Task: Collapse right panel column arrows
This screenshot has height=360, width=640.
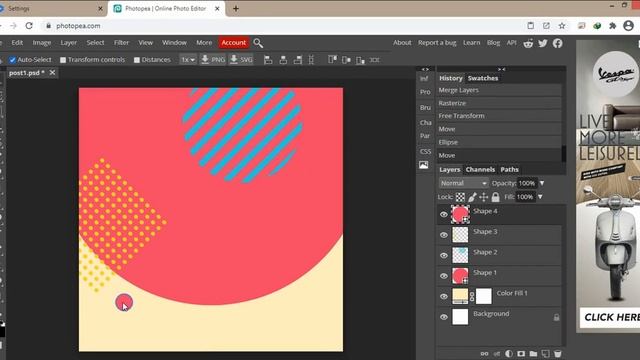Action: [x=502, y=69]
